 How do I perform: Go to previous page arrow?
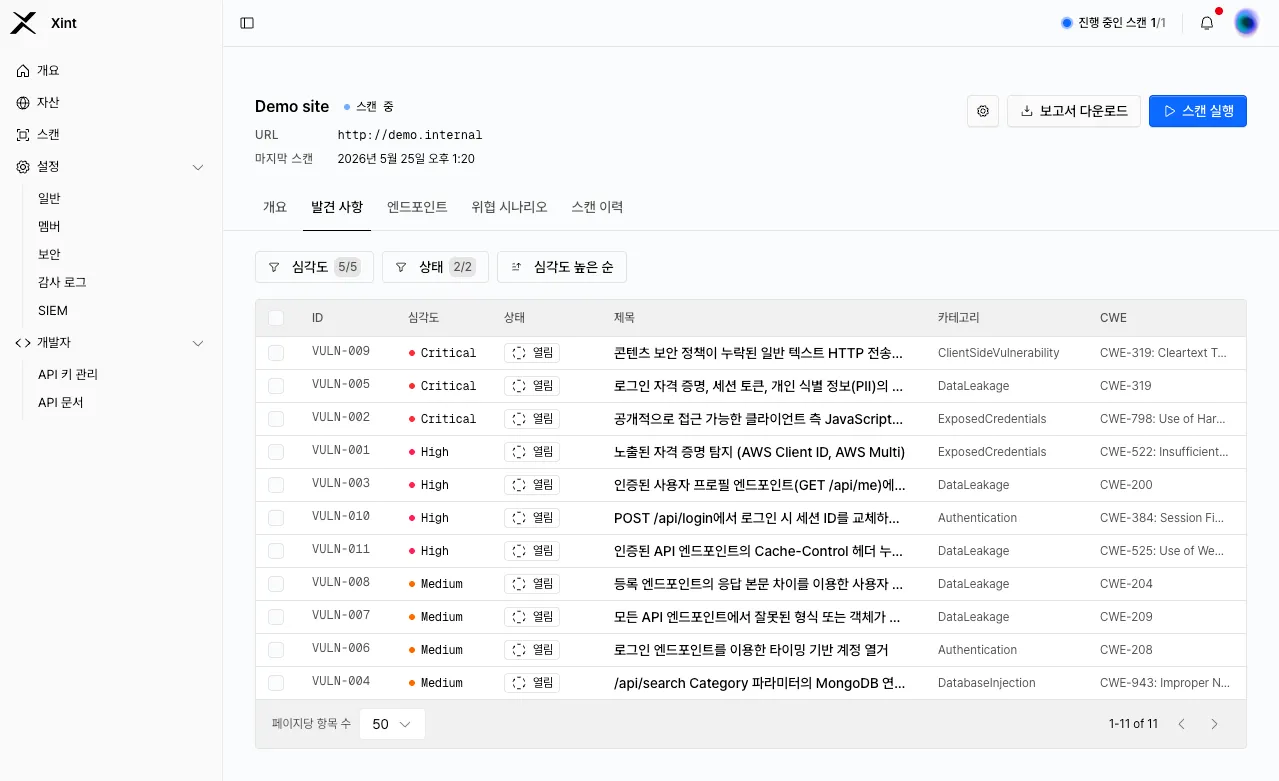point(1181,724)
